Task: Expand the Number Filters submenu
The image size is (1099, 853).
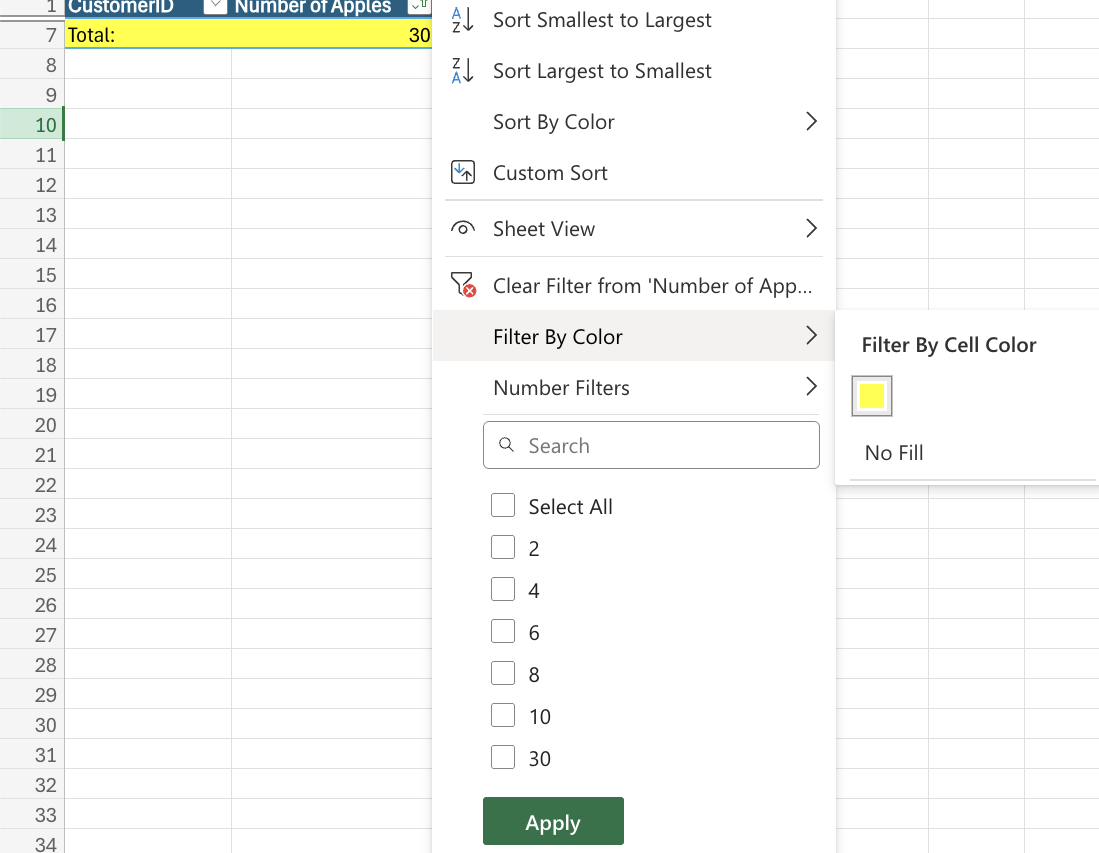Action: pos(810,387)
